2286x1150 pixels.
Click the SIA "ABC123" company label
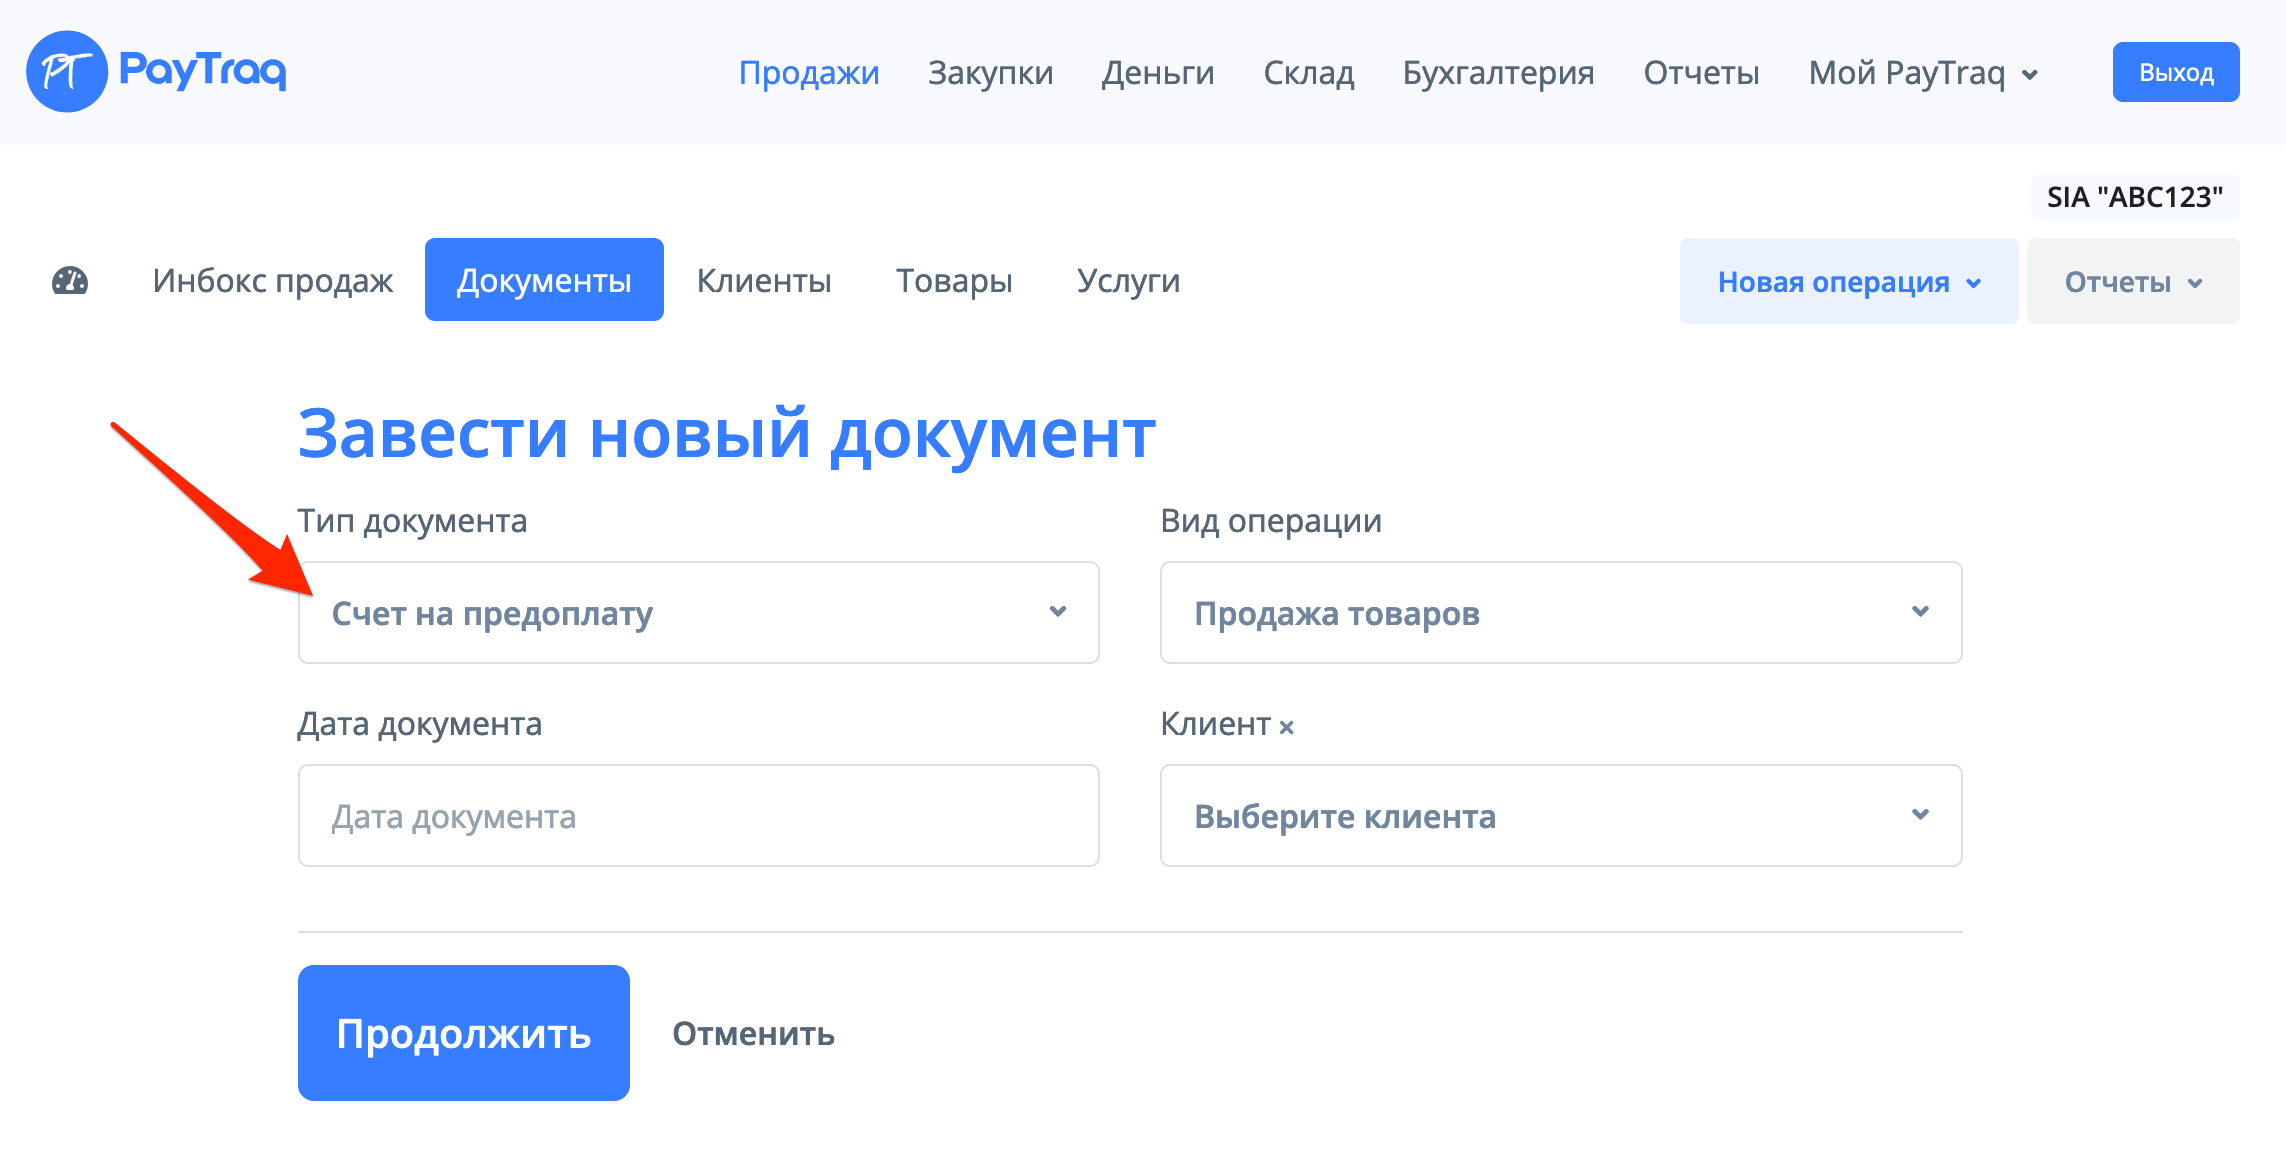point(2133,196)
